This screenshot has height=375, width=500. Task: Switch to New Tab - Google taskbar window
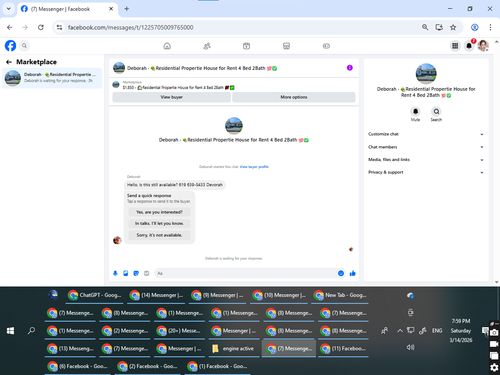click(340, 295)
